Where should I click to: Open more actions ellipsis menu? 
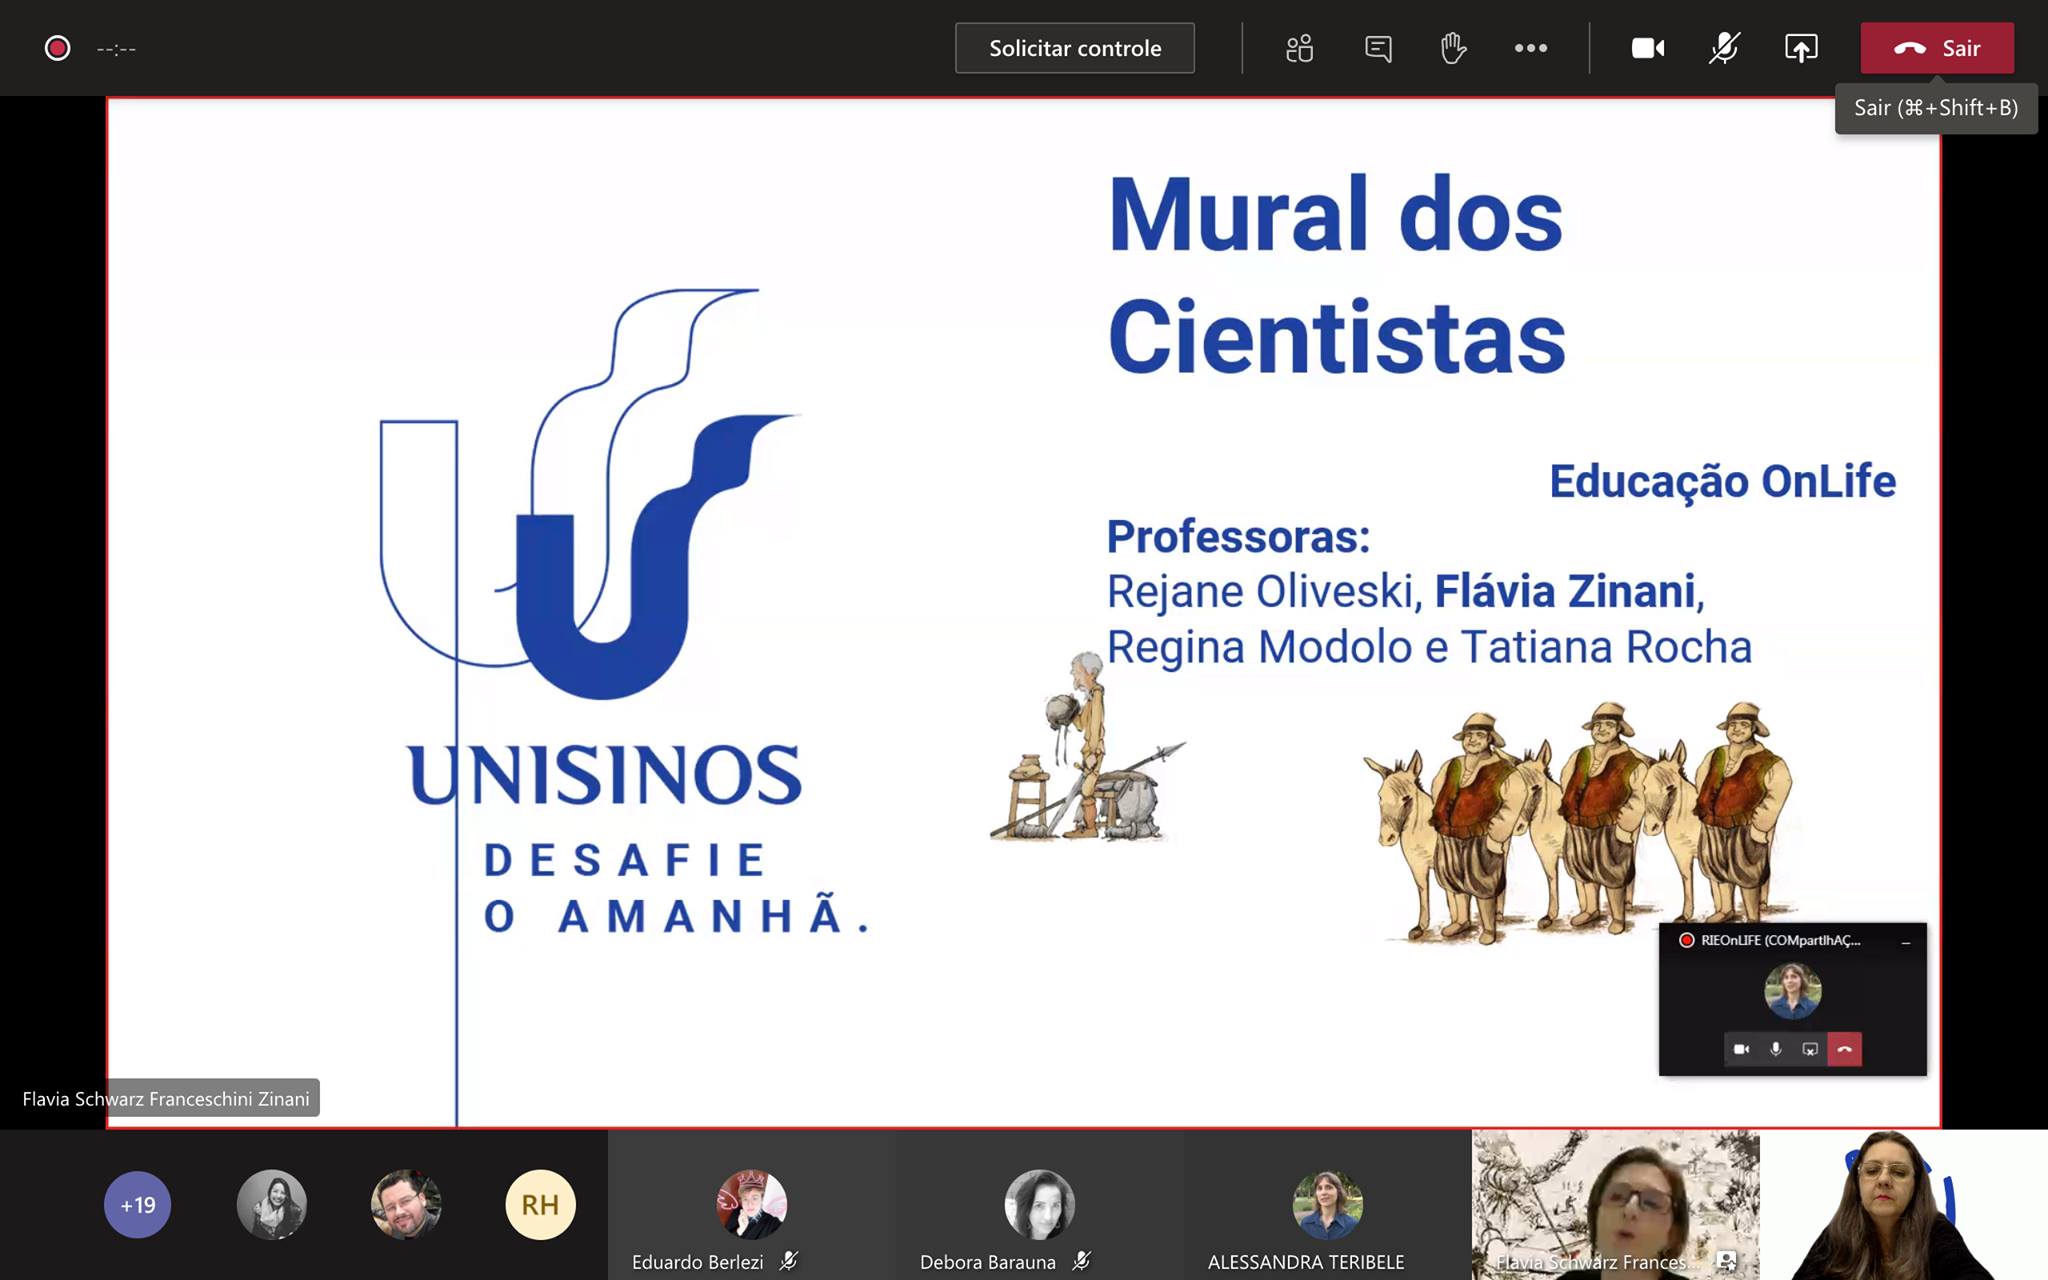(1530, 48)
